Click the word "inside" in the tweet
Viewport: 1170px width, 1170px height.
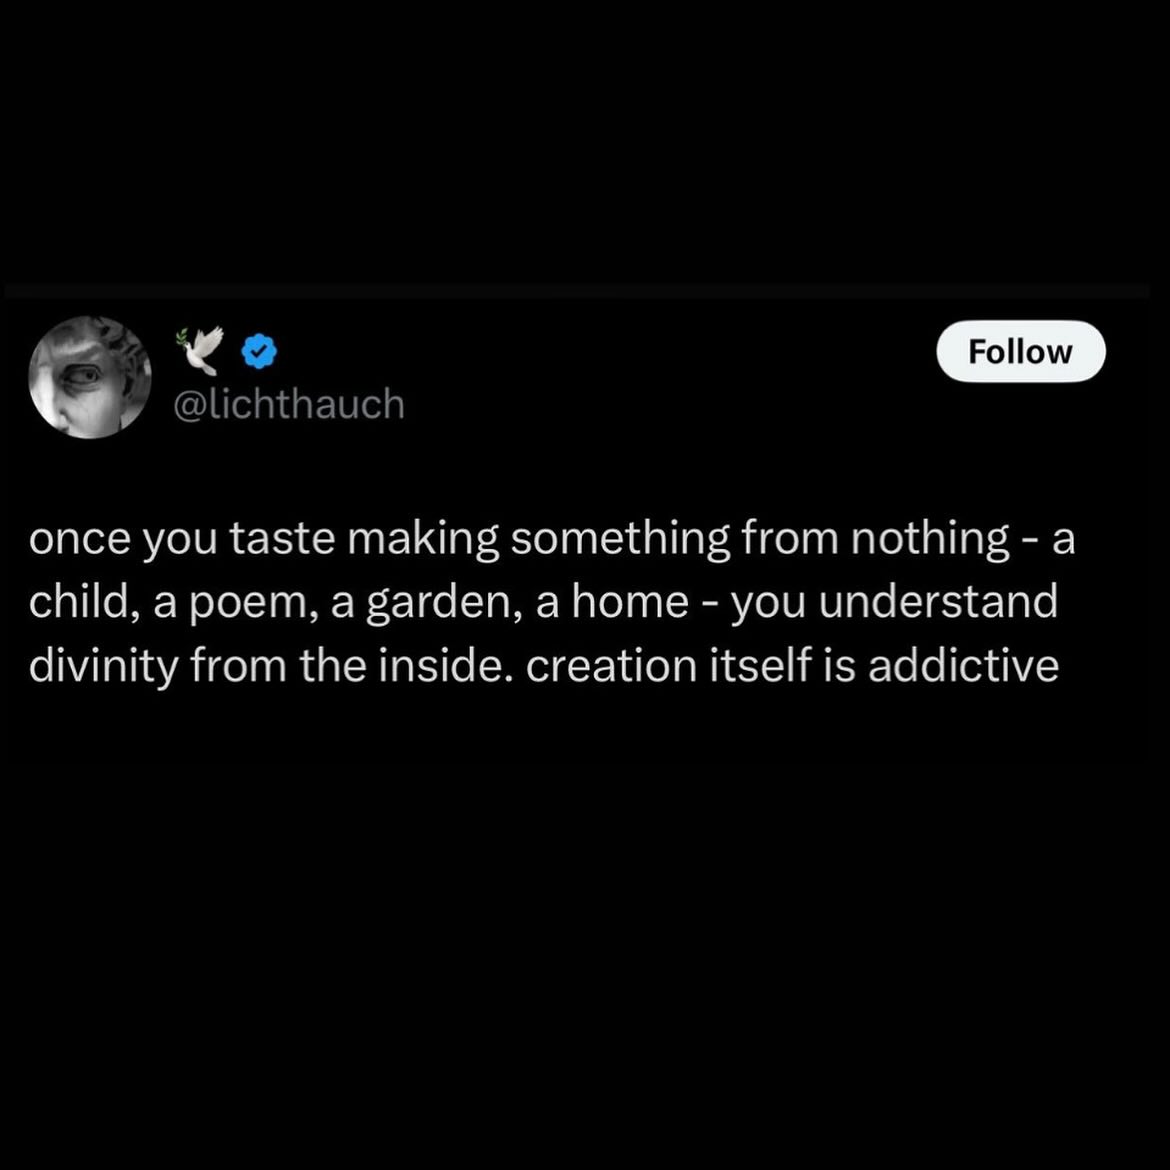click(457, 667)
